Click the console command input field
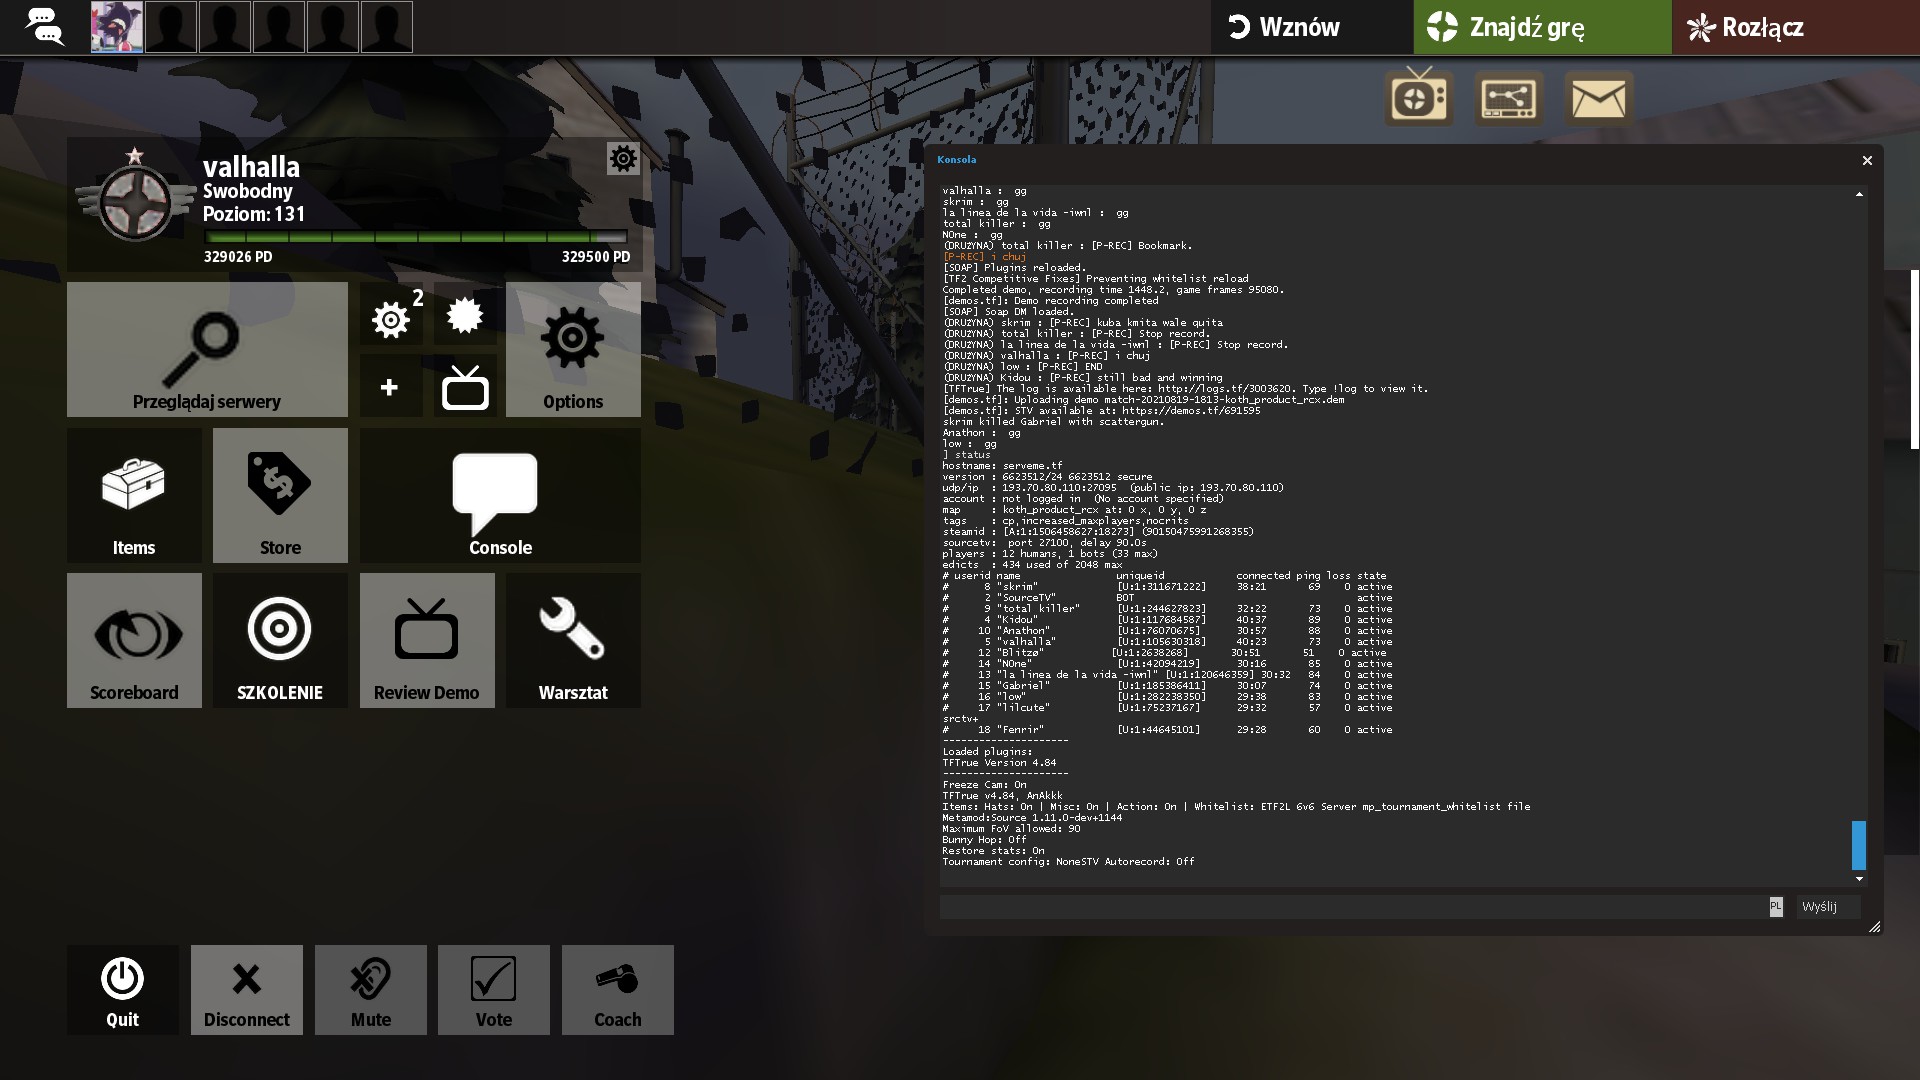1920x1080 pixels. pos(1352,907)
